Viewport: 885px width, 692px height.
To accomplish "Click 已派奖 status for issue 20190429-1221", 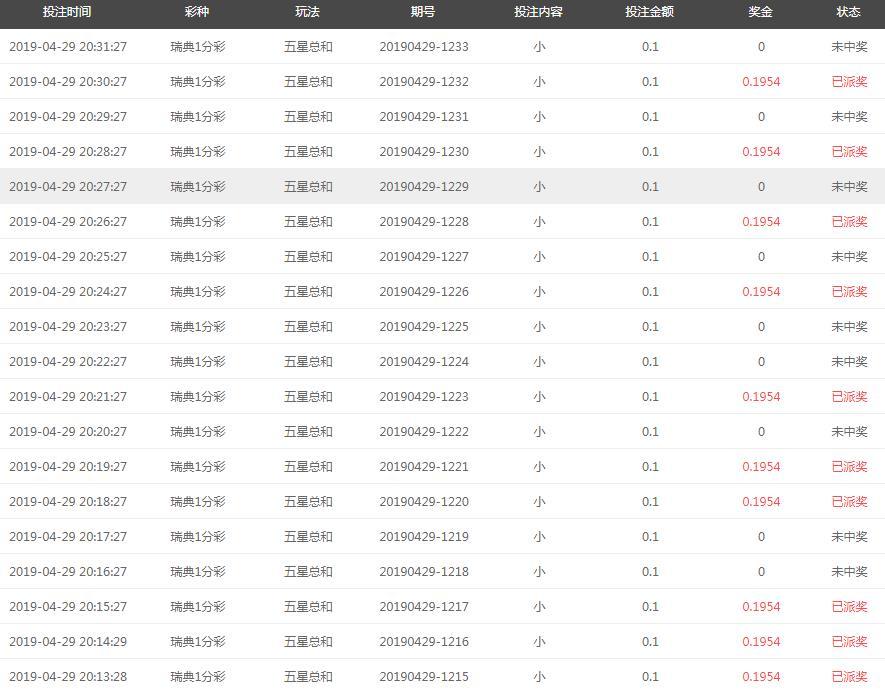I will point(849,467).
